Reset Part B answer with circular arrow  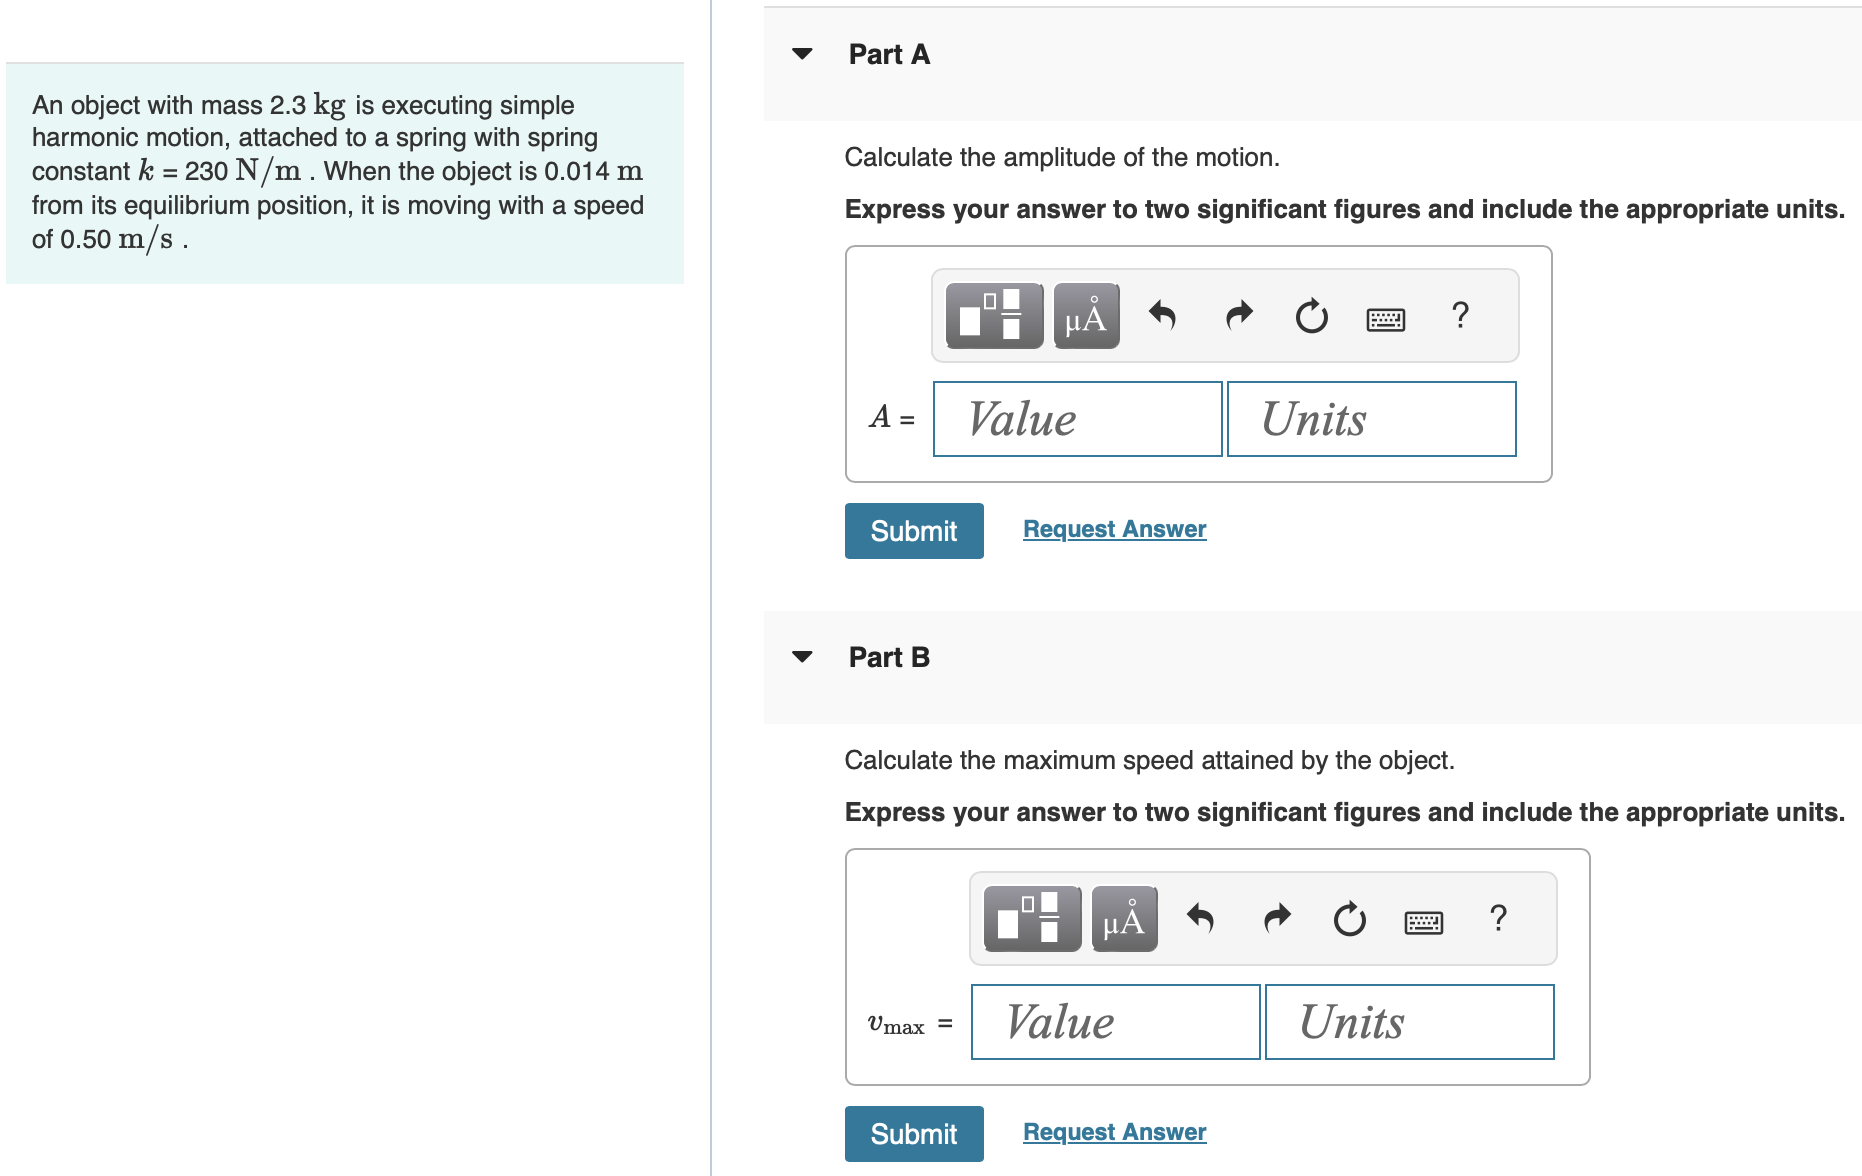[x=1350, y=919]
